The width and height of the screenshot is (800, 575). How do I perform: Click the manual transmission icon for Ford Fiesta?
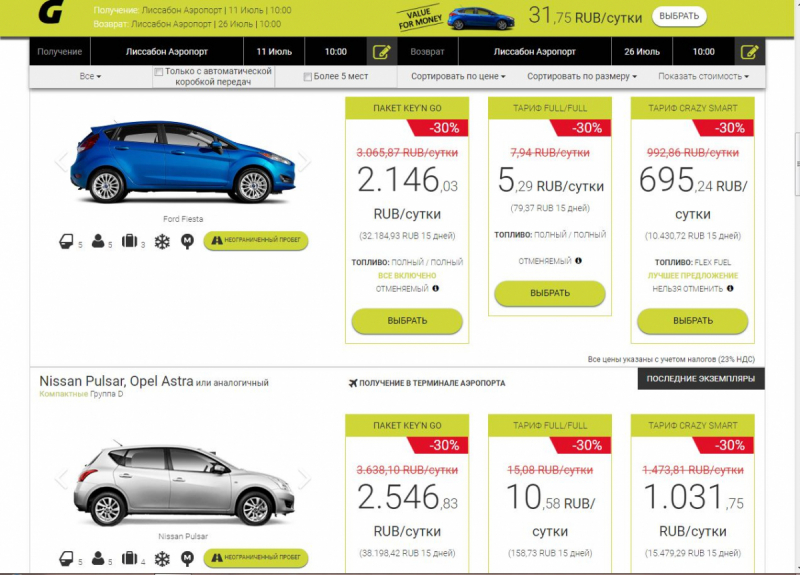tap(186, 241)
